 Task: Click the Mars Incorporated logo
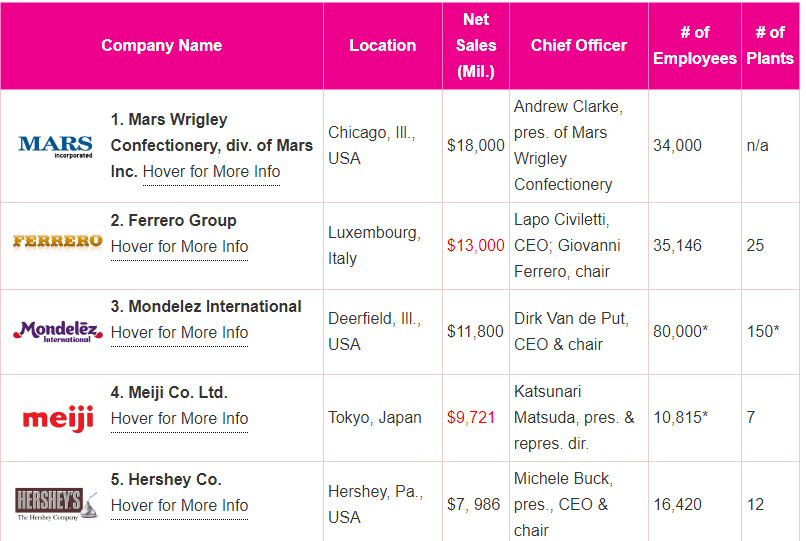coord(55,146)
